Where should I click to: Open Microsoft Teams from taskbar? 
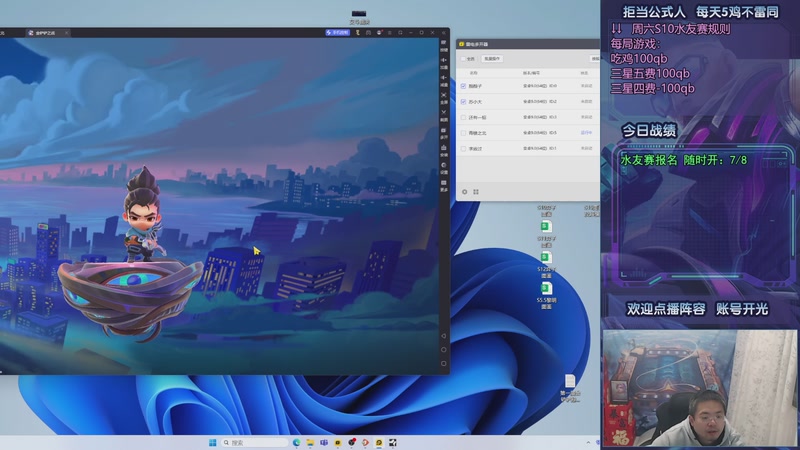click(x=324, y=442)
